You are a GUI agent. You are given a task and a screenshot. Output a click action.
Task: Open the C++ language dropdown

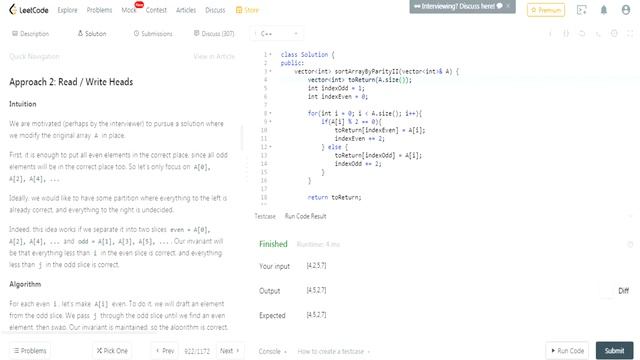click(x=277, y=33)
